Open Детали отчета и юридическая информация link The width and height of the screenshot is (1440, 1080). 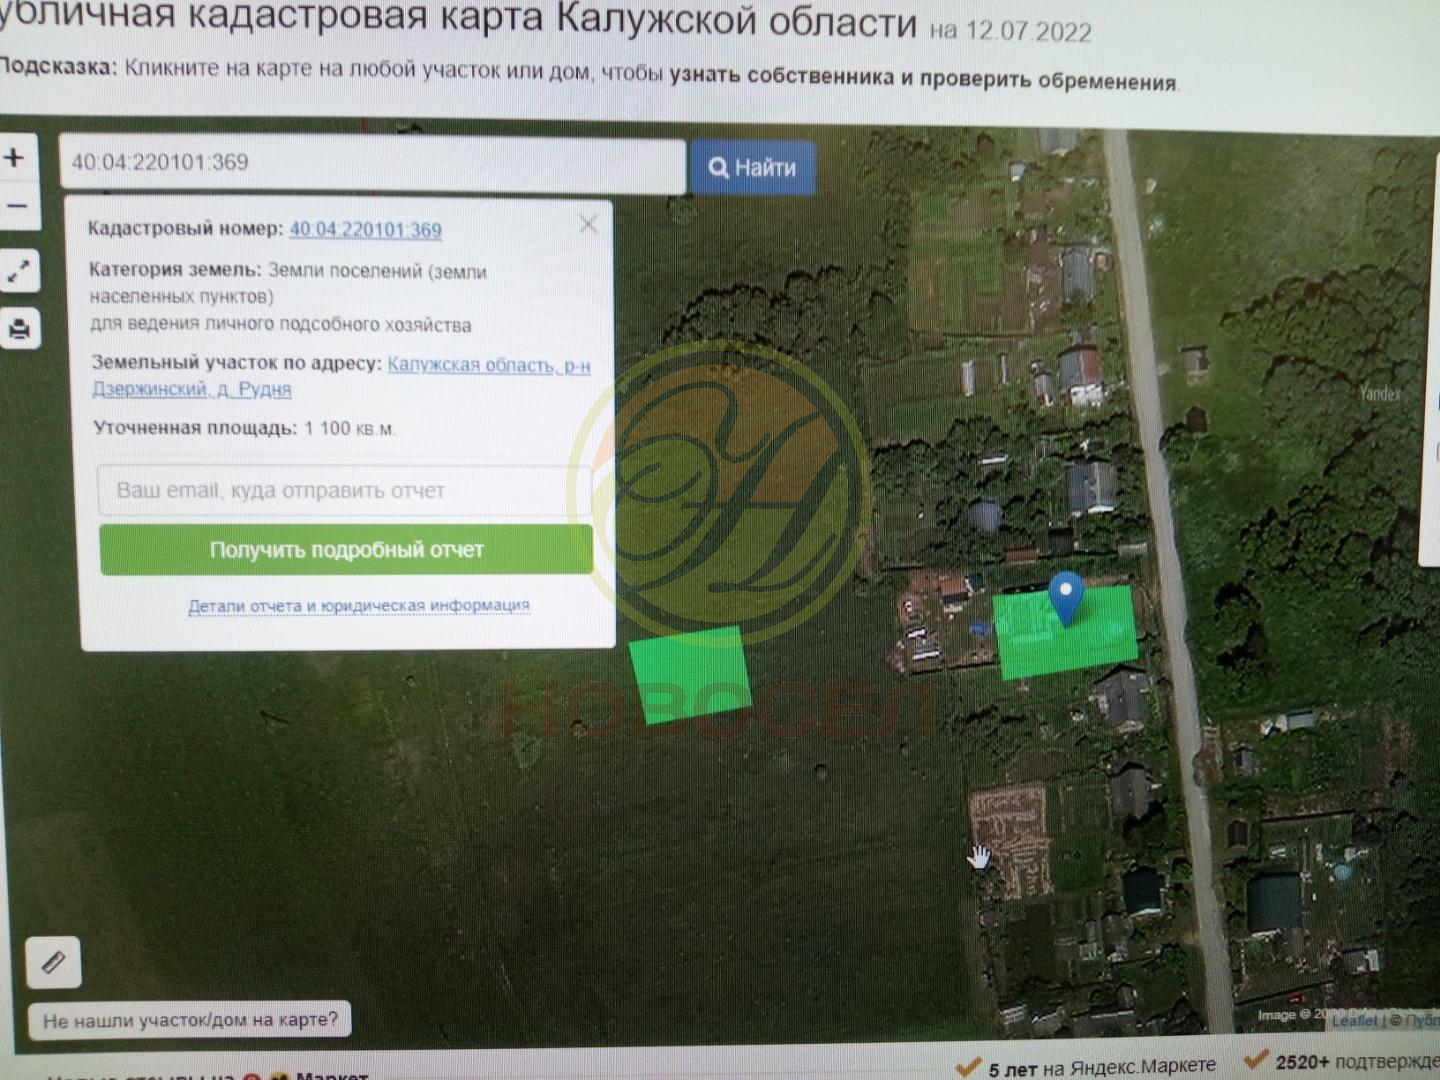359,606
